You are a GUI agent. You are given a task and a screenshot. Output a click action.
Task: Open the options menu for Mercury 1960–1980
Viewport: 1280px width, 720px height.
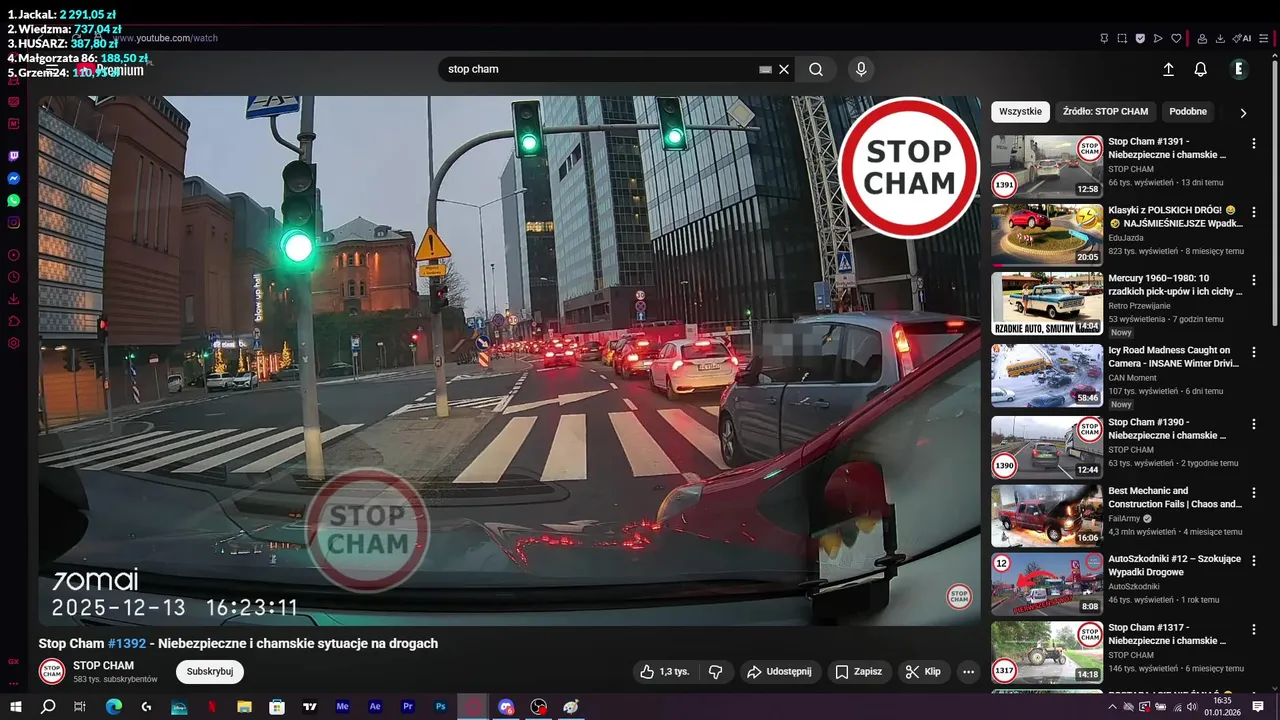[x=1253, y=280]
